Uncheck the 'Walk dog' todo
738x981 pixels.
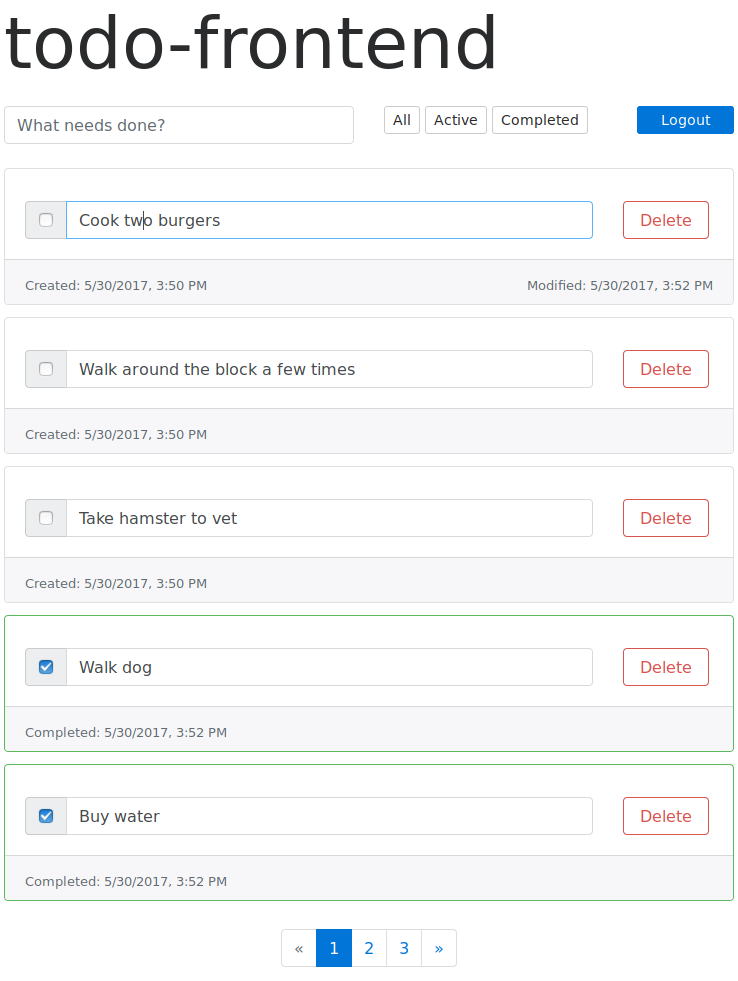46,667
